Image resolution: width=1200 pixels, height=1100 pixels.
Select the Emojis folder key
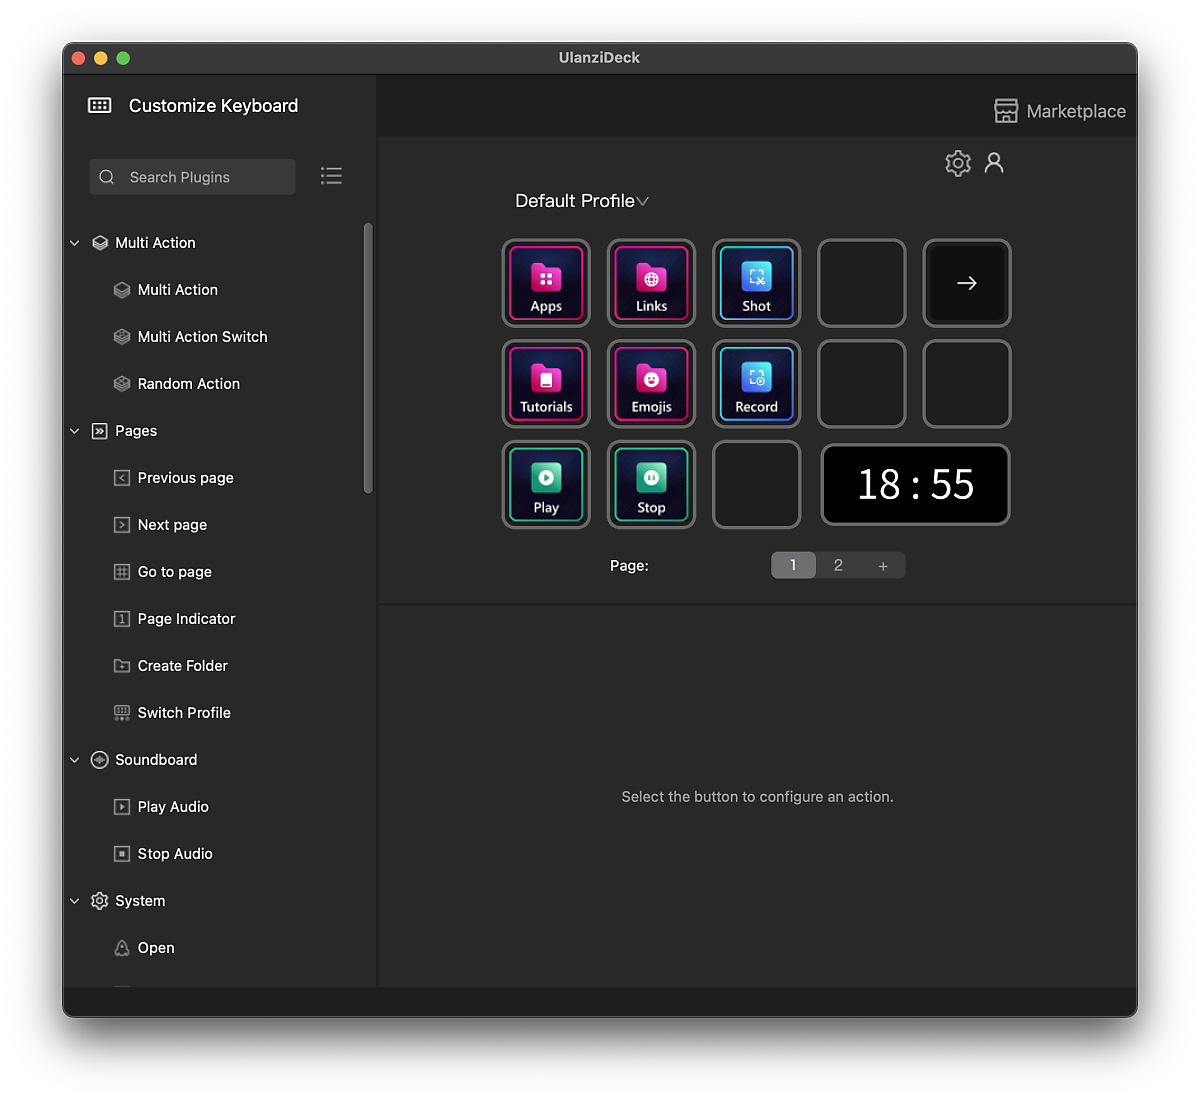pyautogui.click(x=651, y=384)
